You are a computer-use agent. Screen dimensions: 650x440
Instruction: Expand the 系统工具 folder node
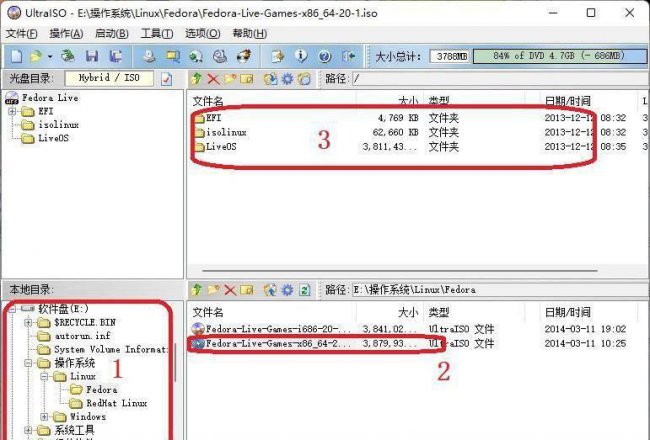click(28, 430)
